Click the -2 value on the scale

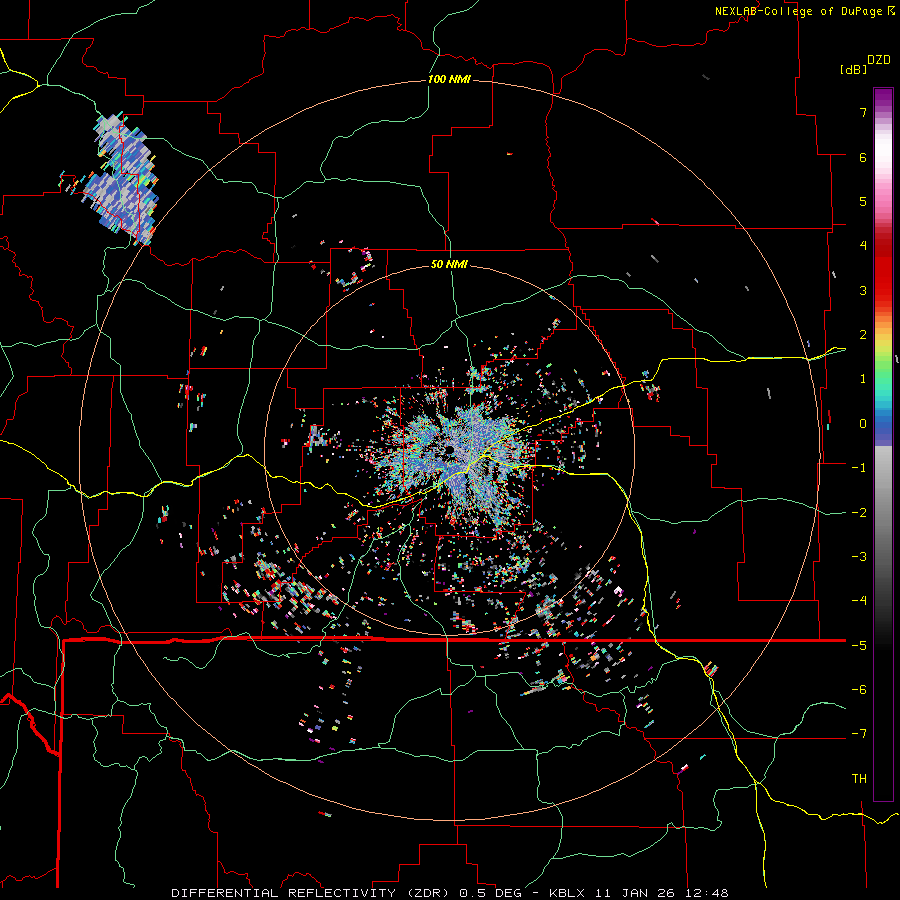[x=859, y=513]
